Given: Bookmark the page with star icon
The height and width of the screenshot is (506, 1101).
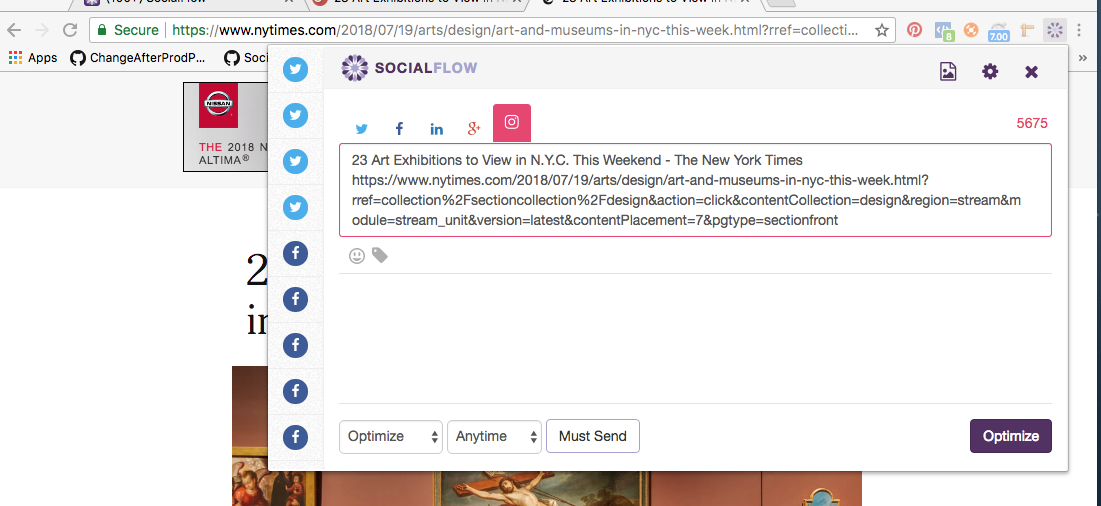Looking at the screenshot, I should 882,30.
